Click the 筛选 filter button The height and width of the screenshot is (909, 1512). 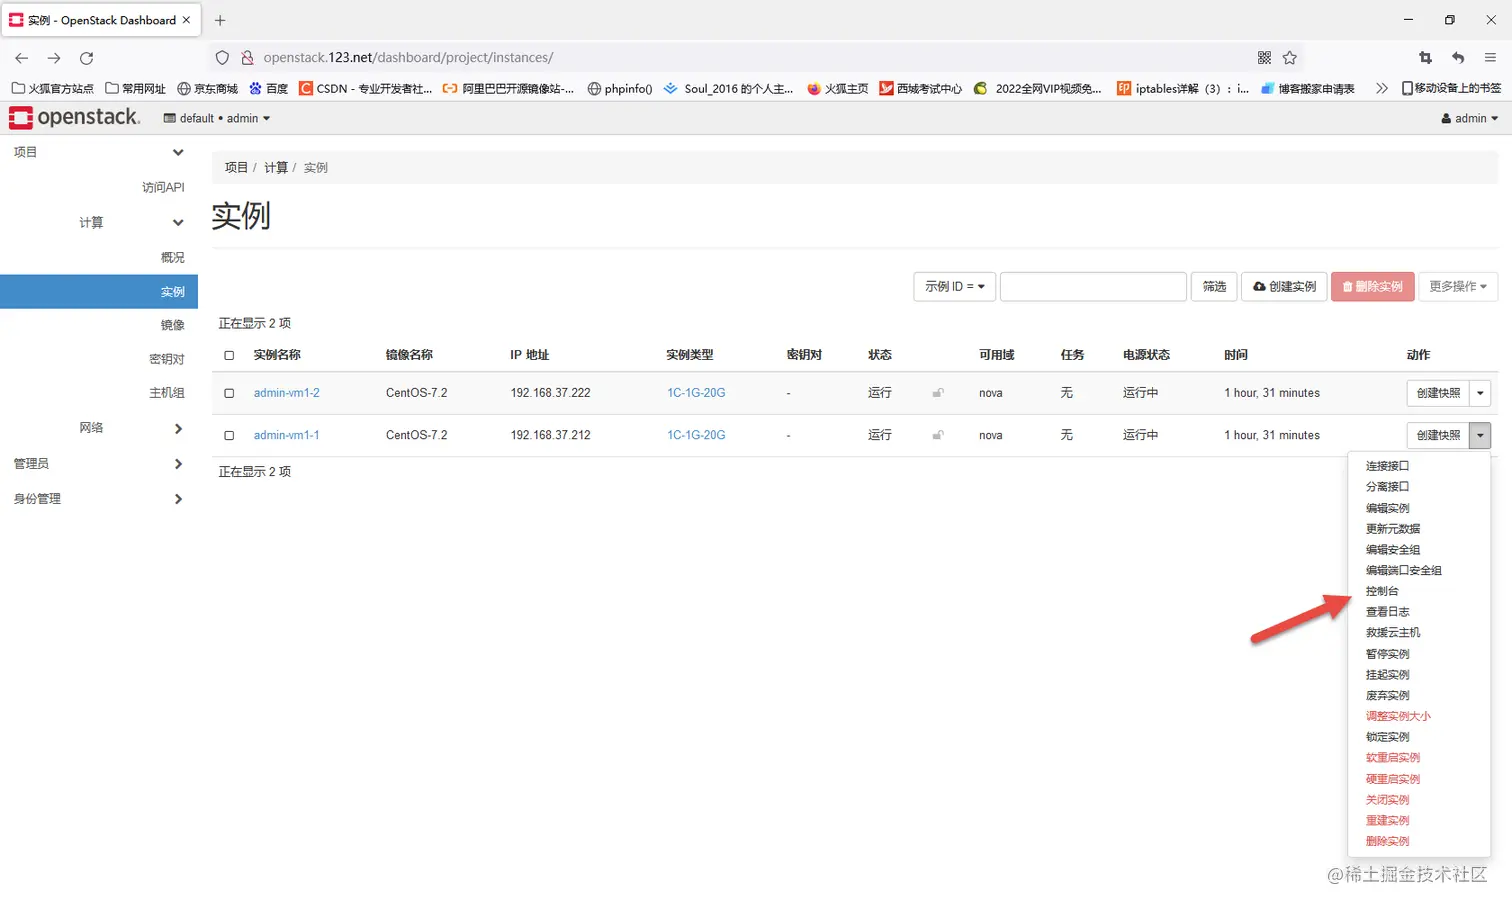pos(1215,287)
